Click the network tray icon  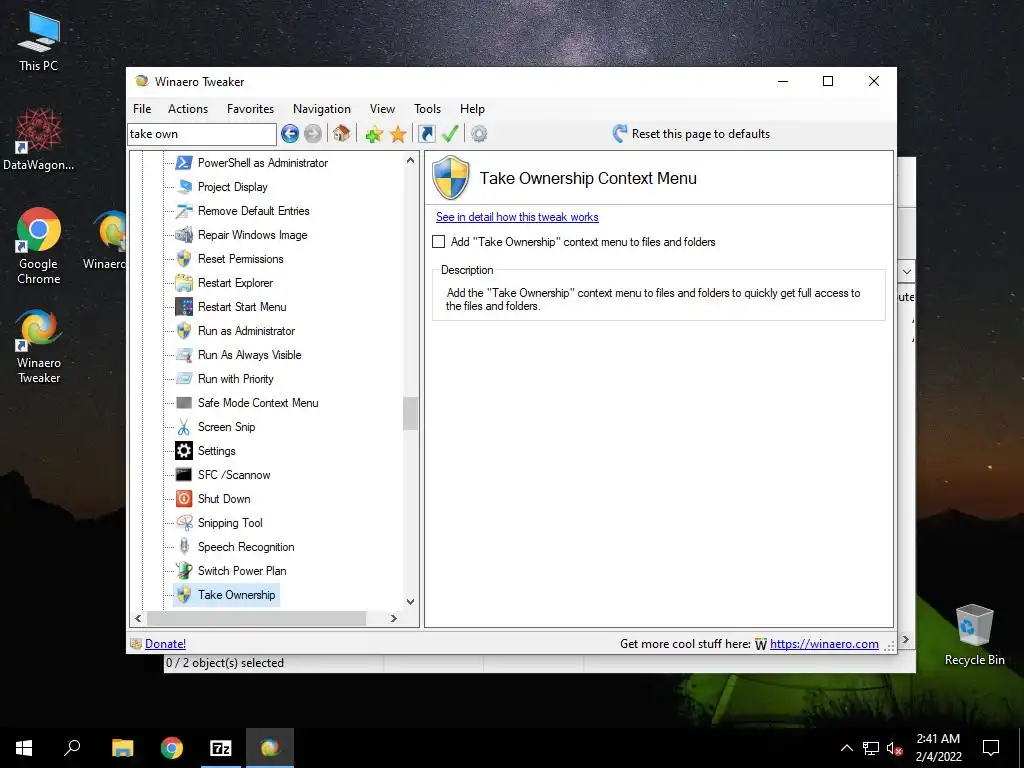[871, 748]
